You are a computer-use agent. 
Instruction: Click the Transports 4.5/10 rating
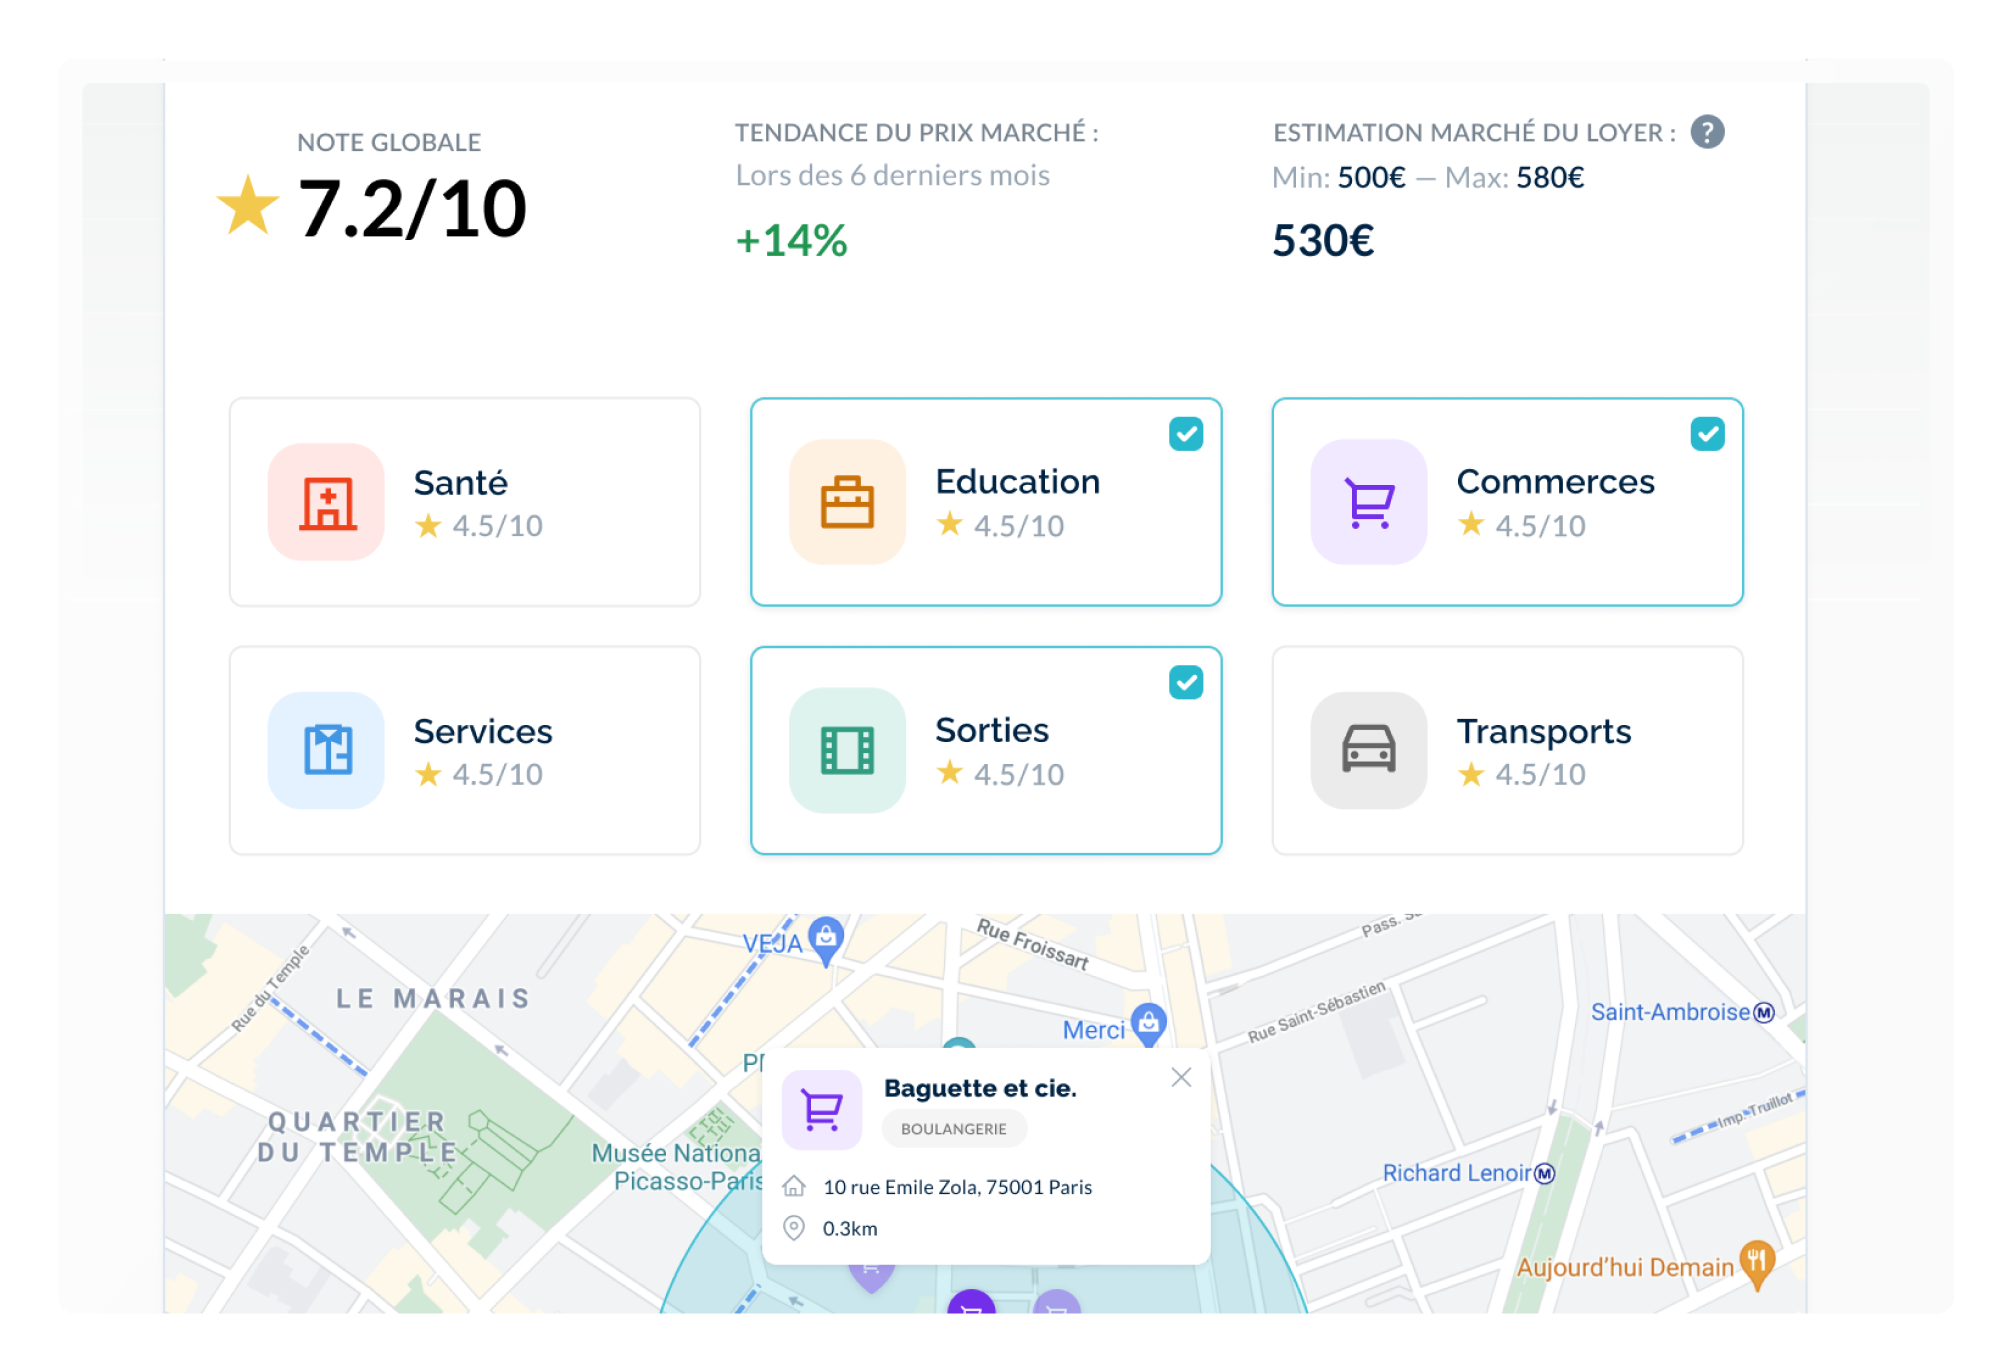[1522, 774]
